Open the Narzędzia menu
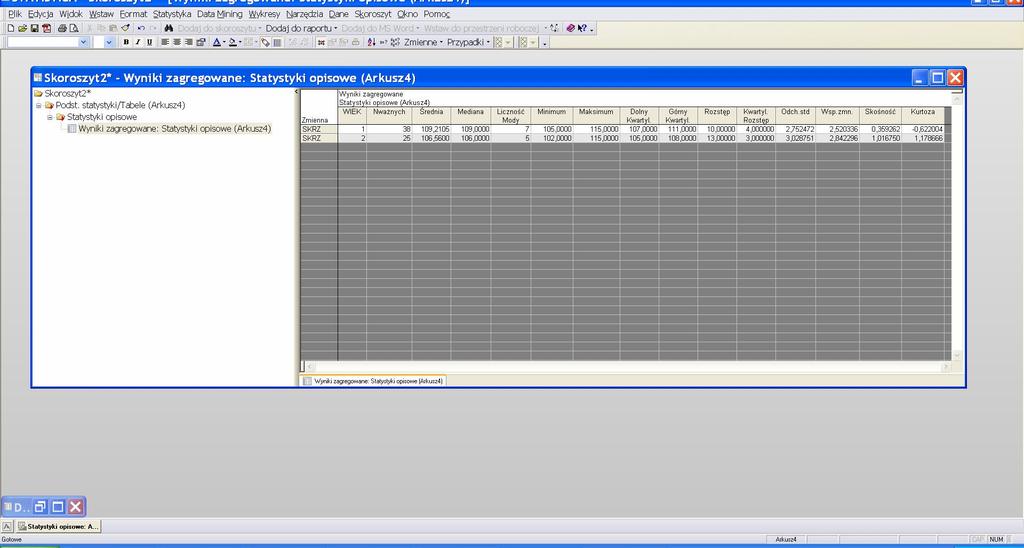 click(x=304, y=14)
